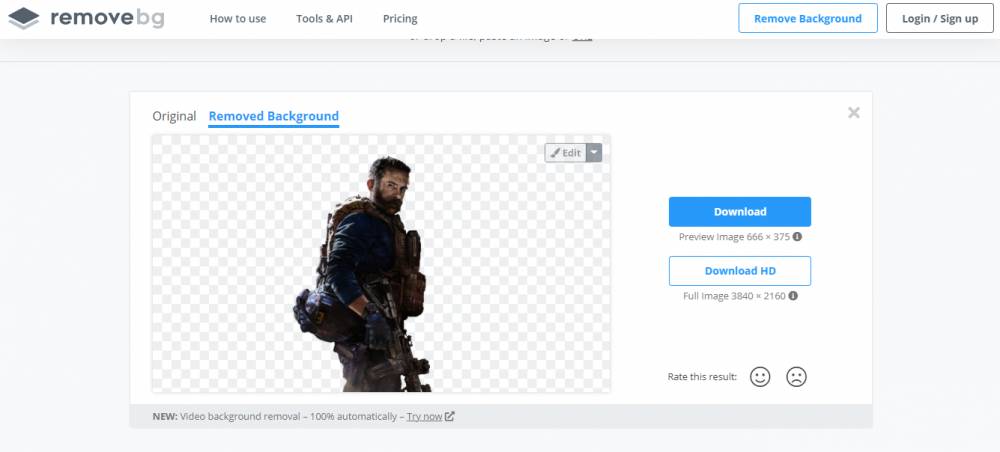Open the How to use page
1000x452 pixels.
pos(238,18)
